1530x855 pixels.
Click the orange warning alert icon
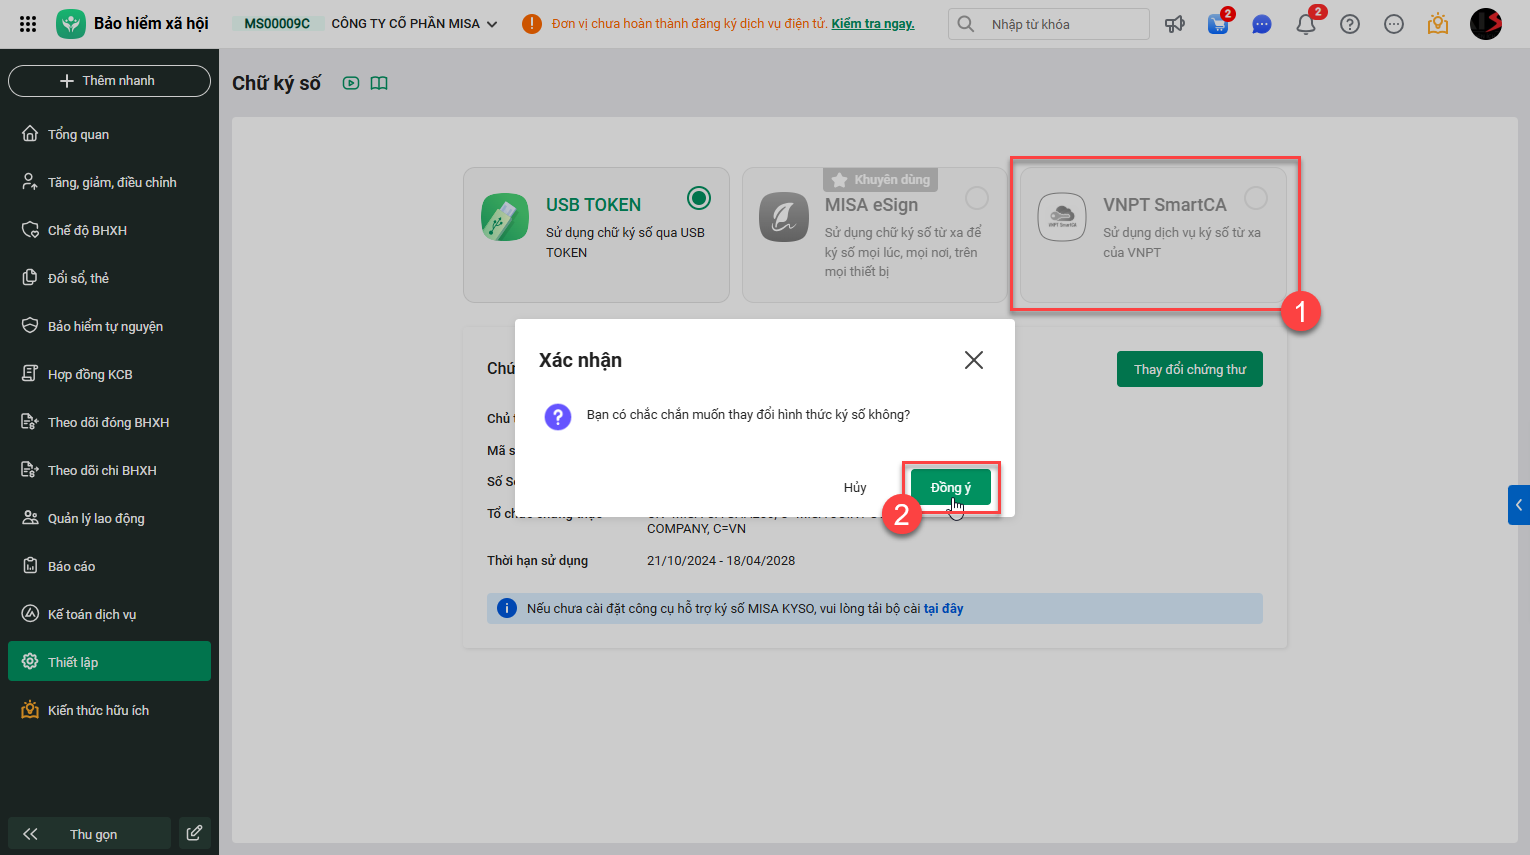(532, 24)
